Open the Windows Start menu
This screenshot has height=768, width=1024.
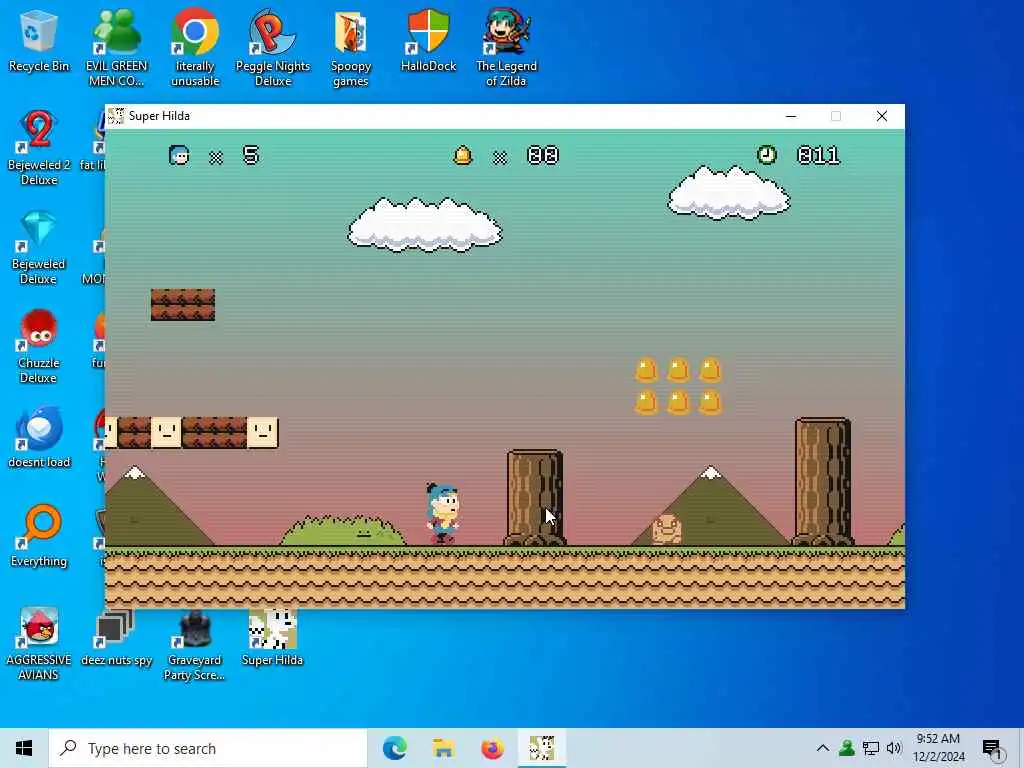24,748
